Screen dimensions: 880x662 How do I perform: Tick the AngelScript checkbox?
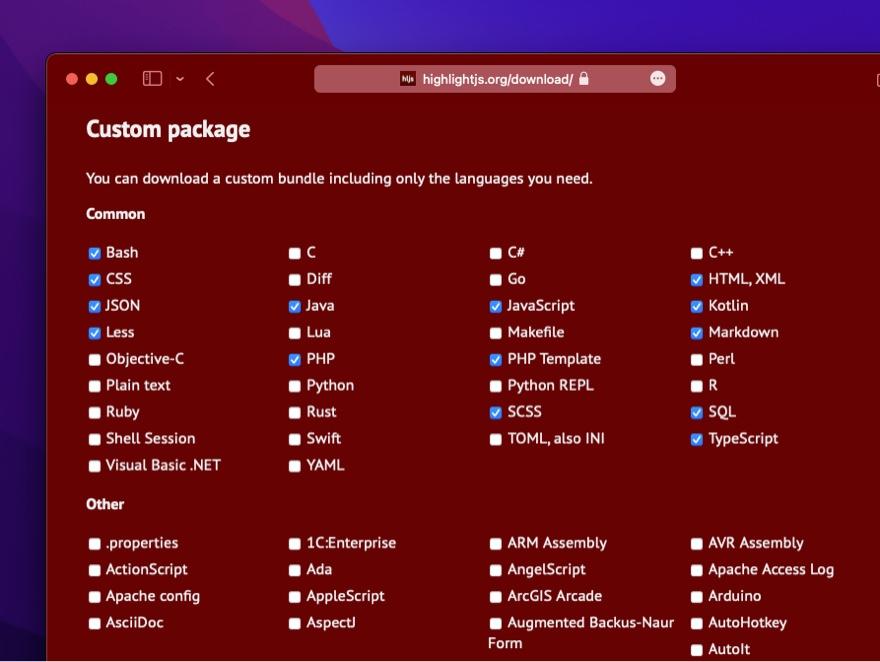pos(496,571)
